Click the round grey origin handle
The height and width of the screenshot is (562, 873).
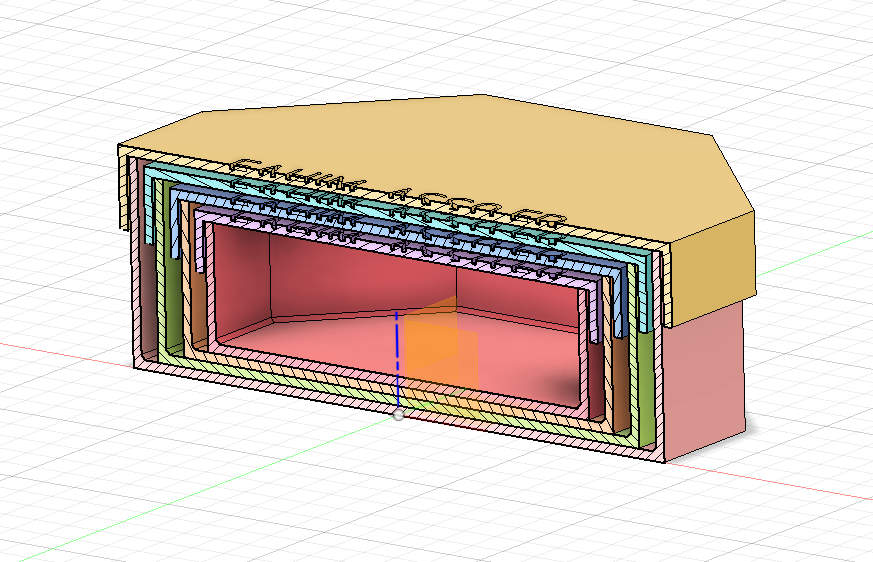tap(398, 414)
